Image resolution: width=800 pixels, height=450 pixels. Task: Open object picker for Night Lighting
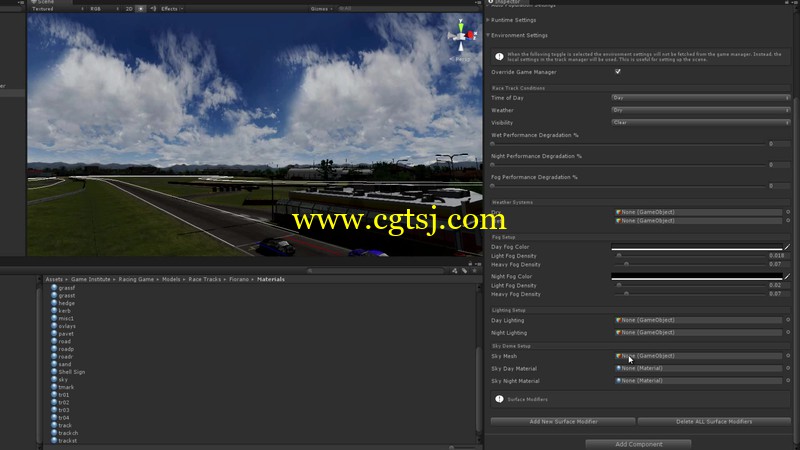click(x=788, y=332)
